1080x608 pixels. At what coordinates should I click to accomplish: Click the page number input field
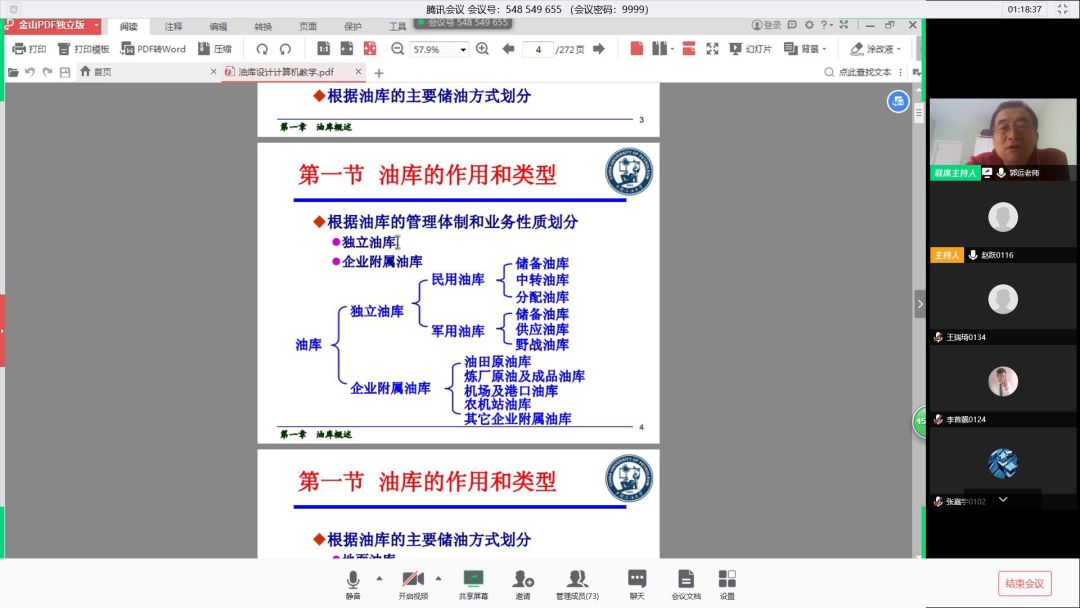(x=538, y=49)
